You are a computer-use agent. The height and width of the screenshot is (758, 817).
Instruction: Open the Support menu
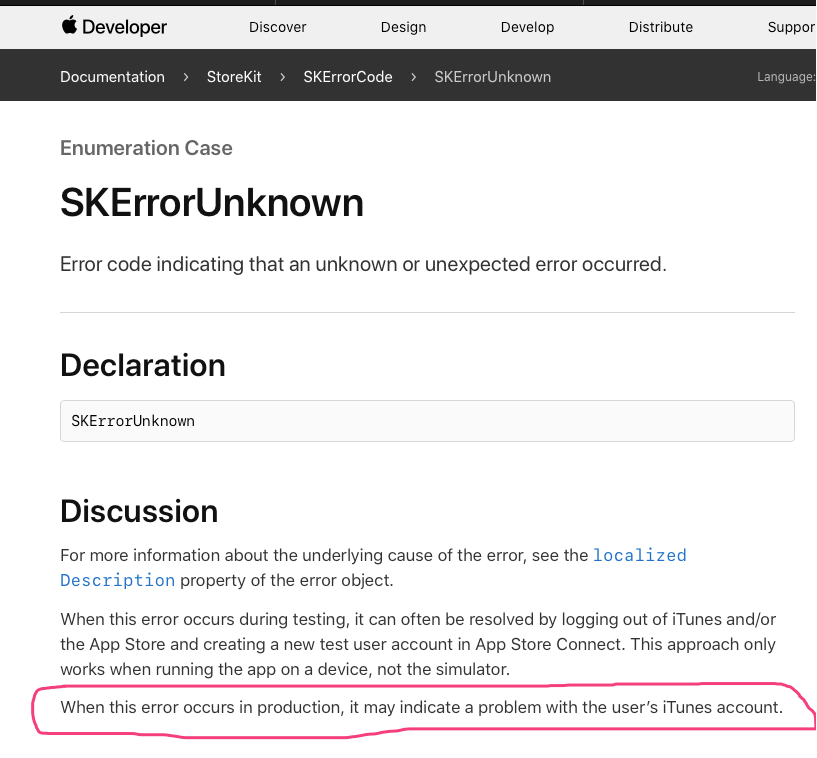click(x=791, y=27)
